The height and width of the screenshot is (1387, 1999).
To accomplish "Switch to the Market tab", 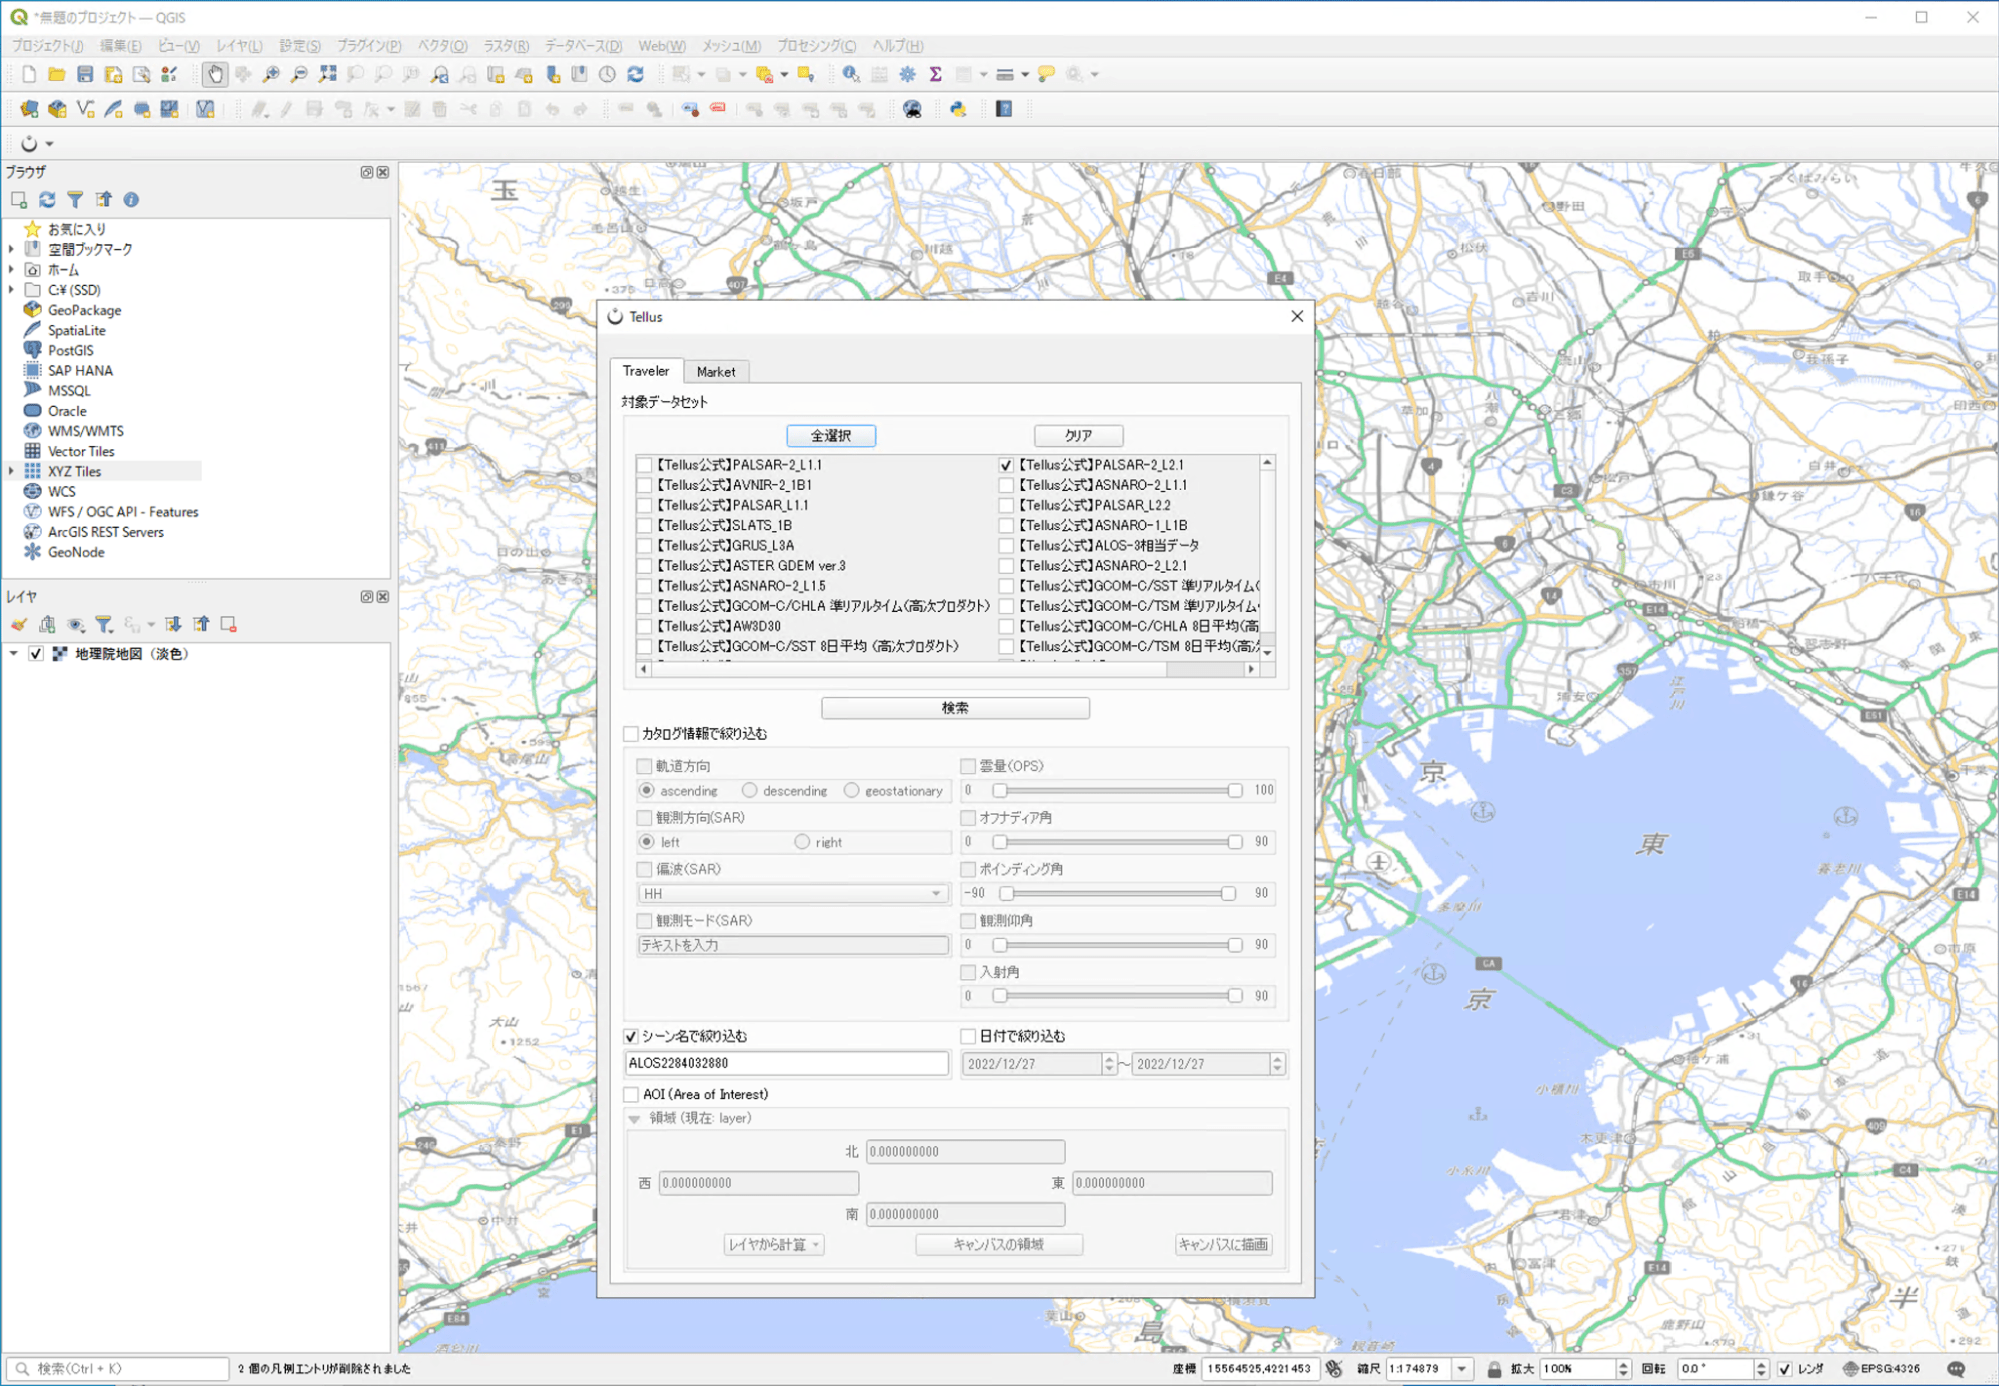I will click(716, 372).
